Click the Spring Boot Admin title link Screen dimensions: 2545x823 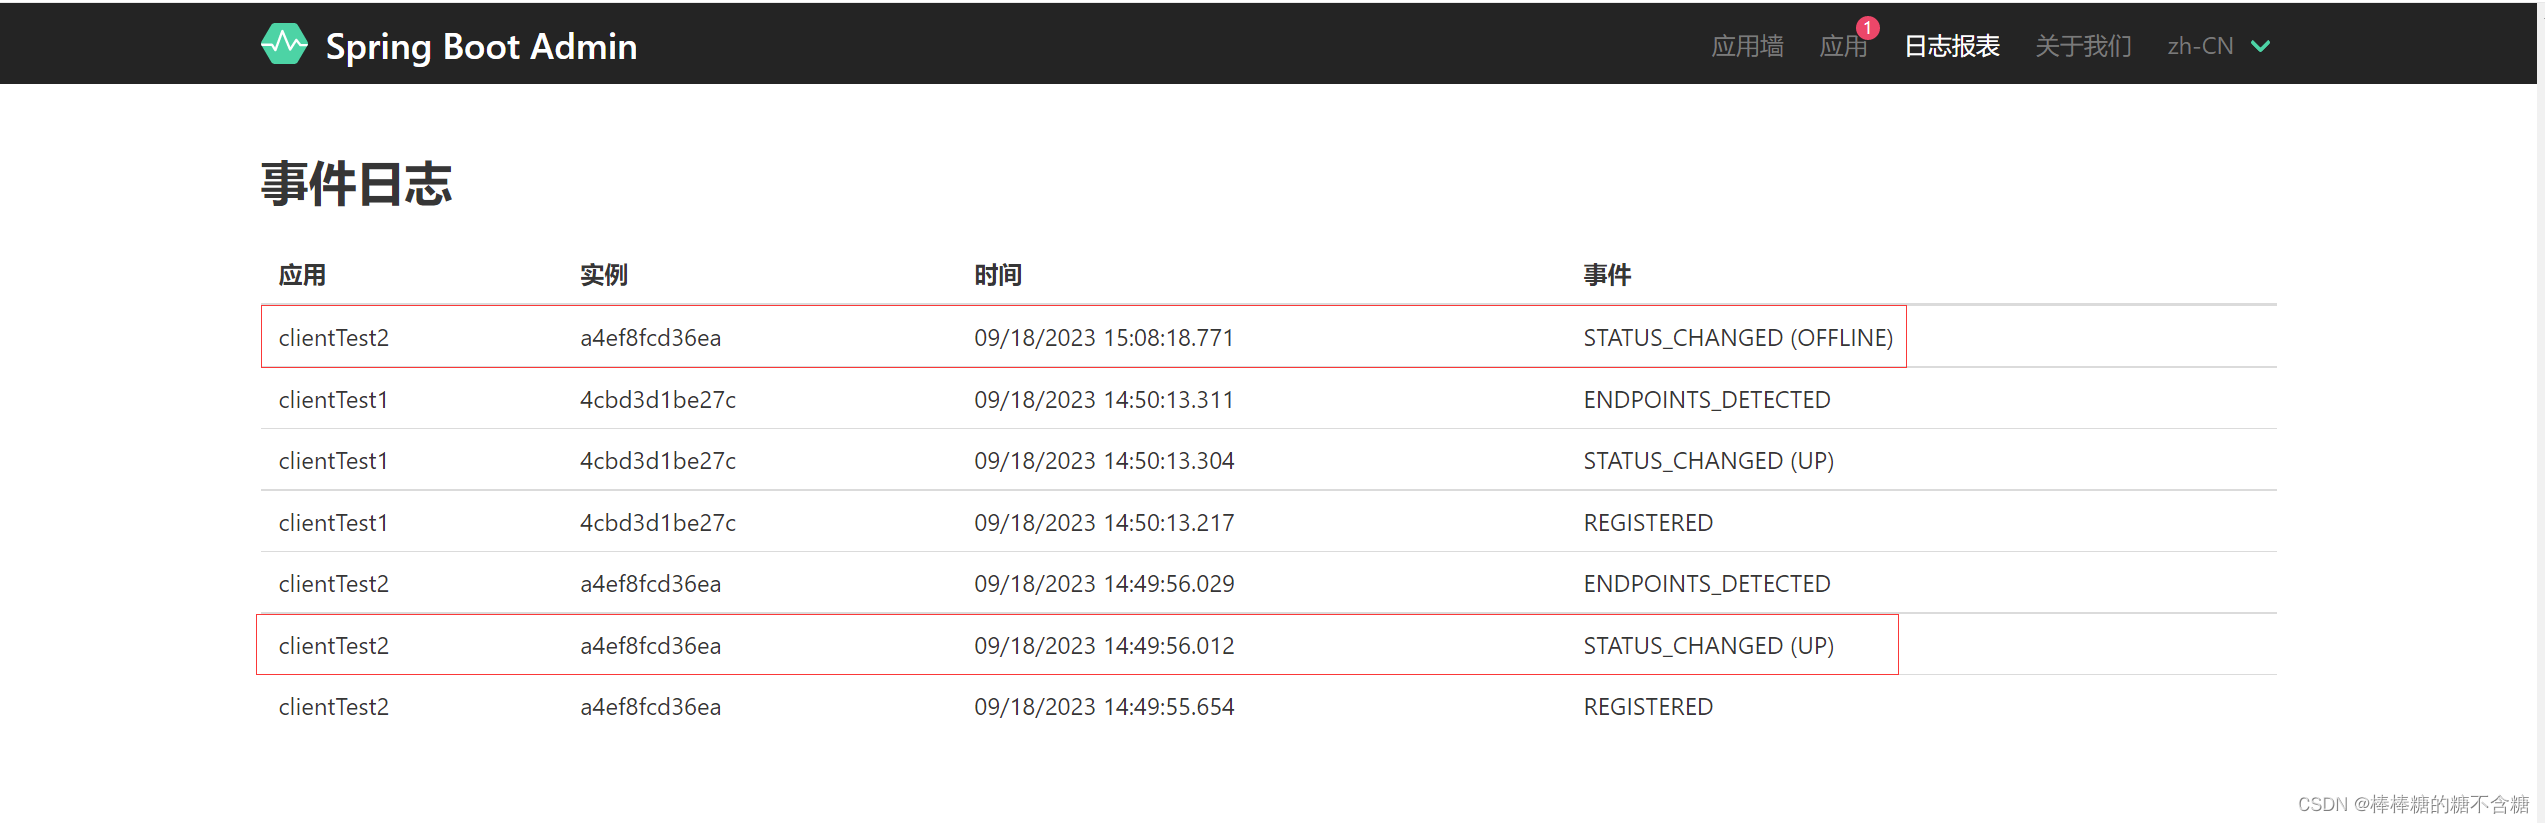pyautogui.click(x=481, y=46)
